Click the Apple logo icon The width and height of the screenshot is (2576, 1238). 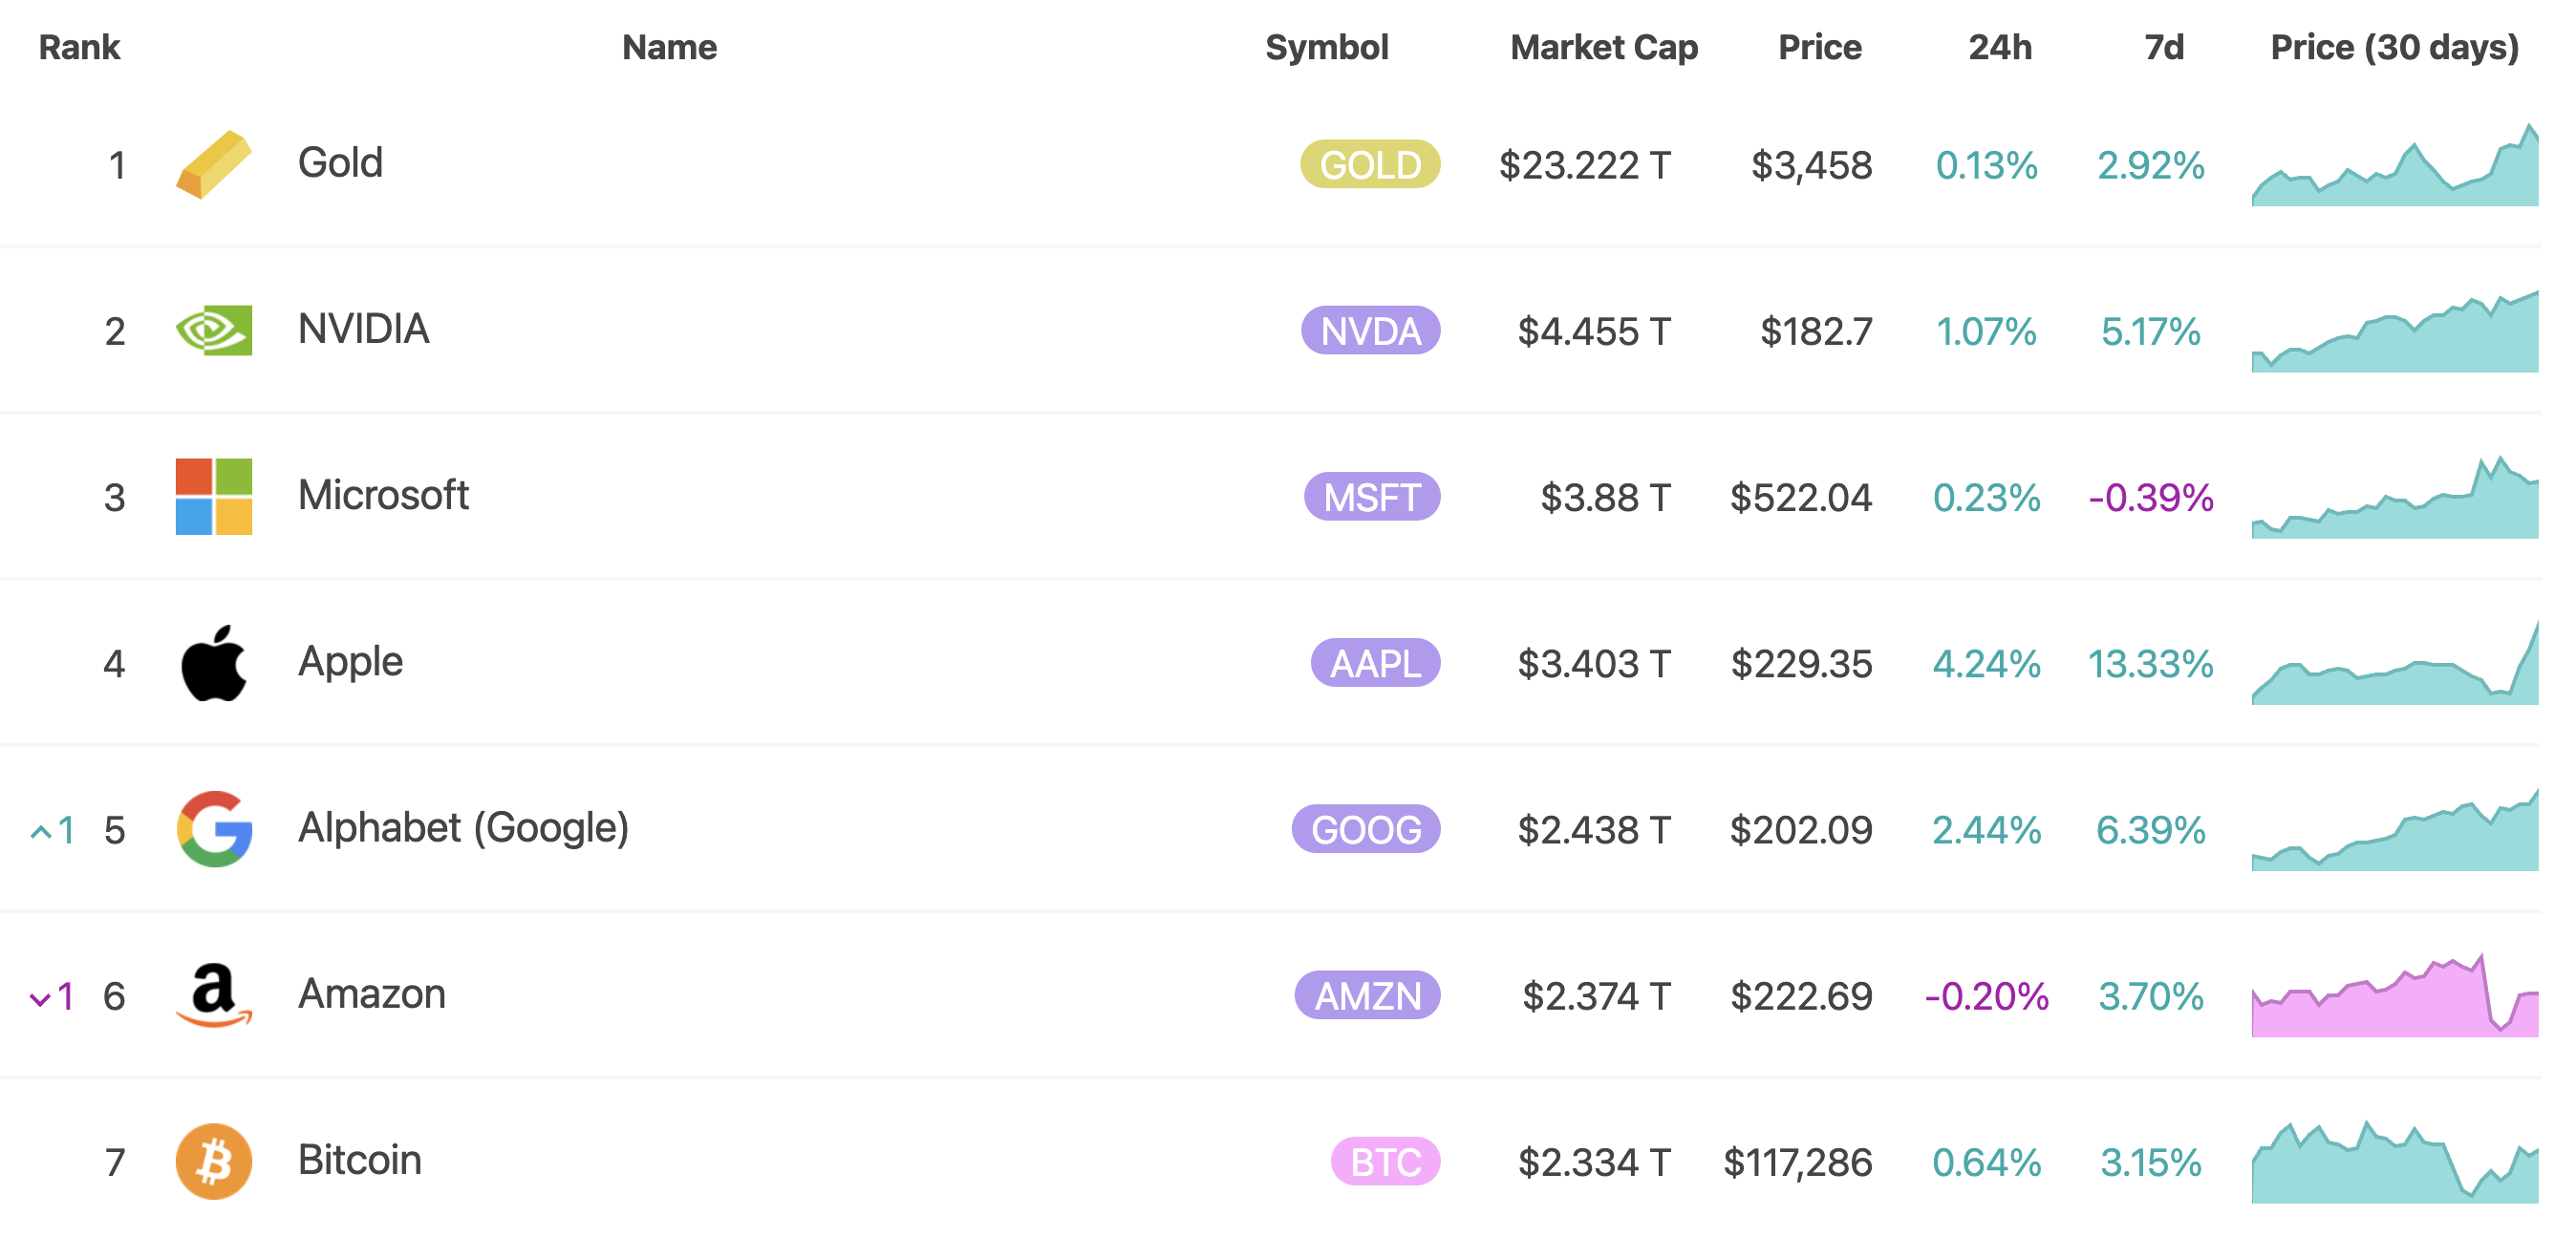point(213,663)
